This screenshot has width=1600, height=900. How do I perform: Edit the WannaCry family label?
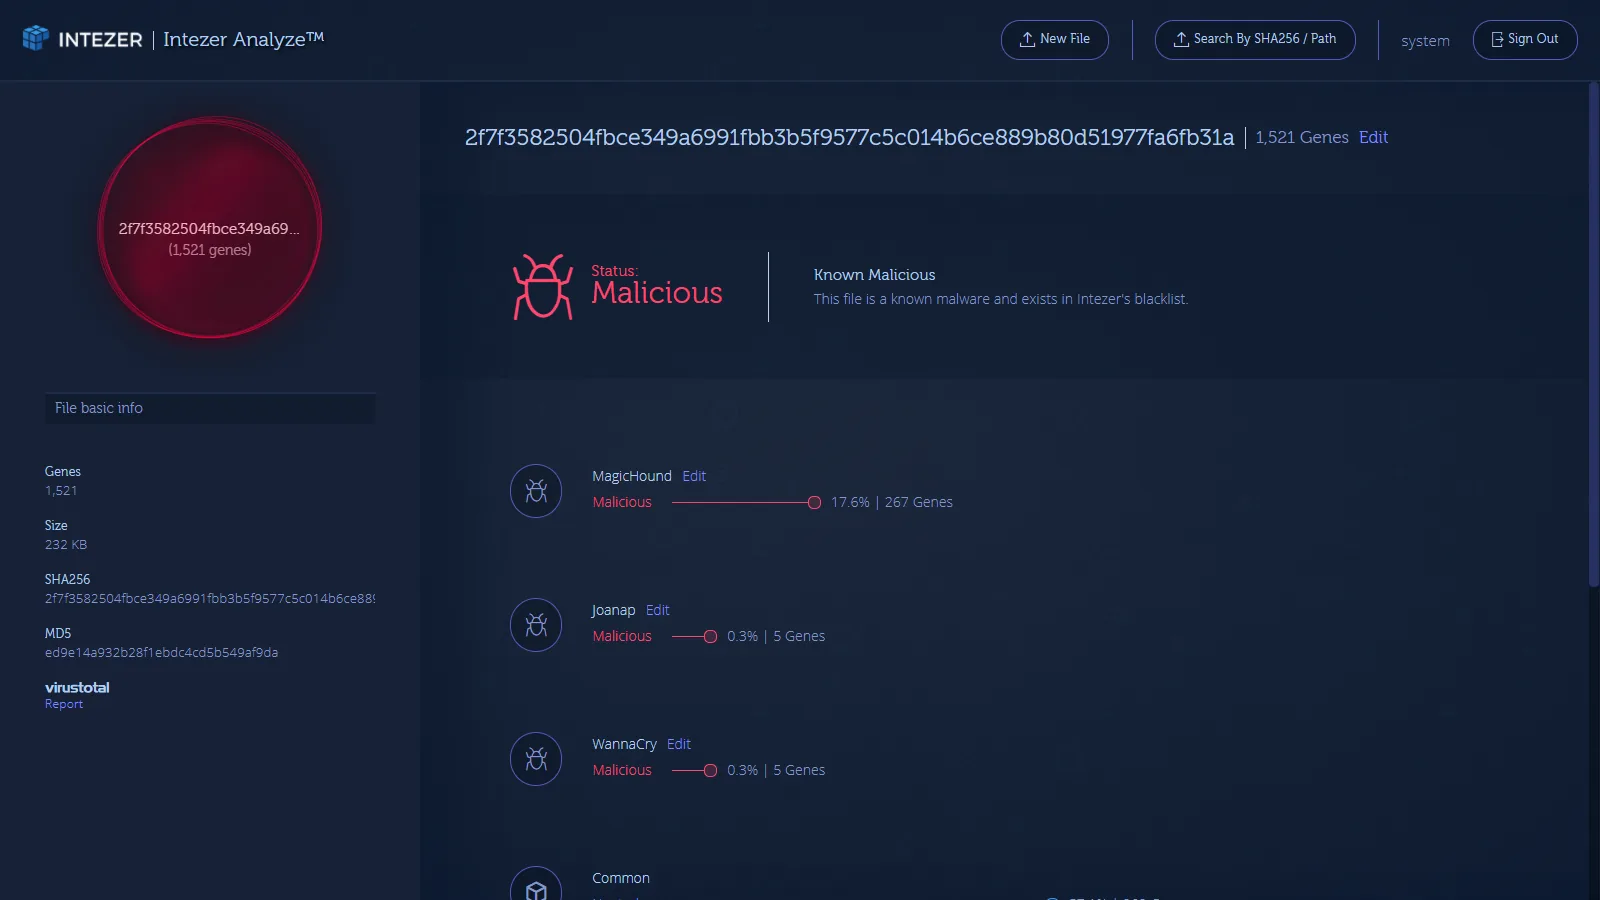coord(679,744)
